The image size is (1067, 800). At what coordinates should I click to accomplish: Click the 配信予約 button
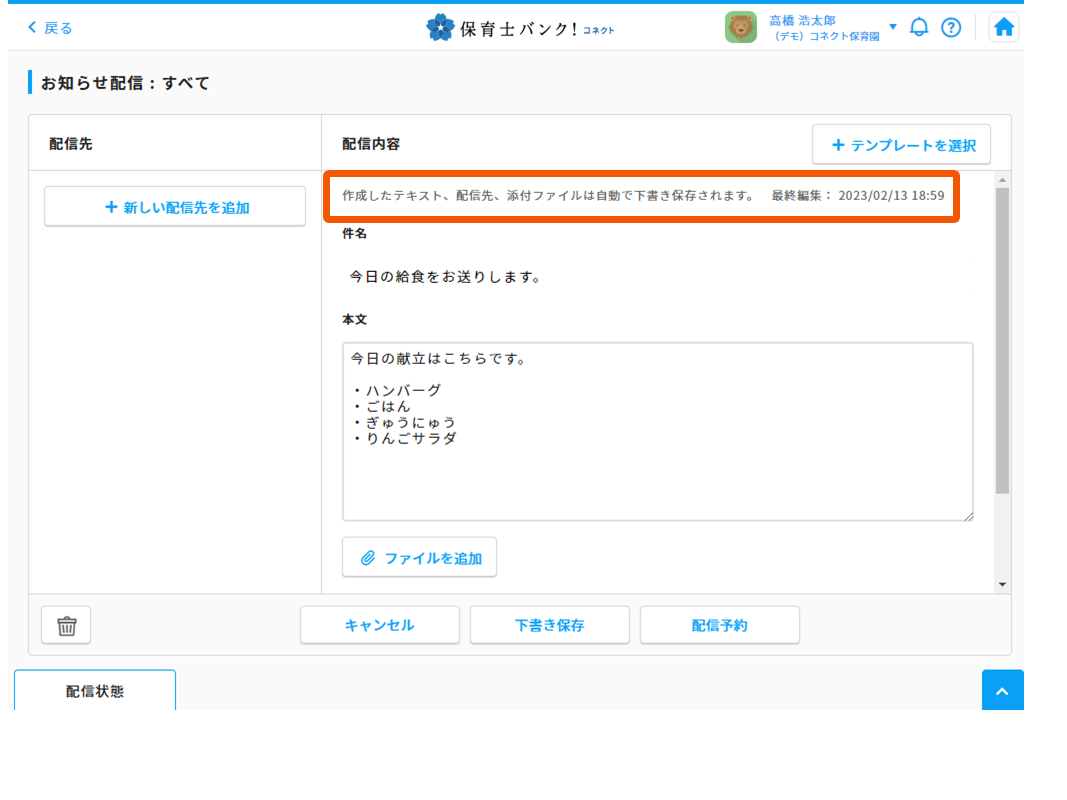(720, 625)
